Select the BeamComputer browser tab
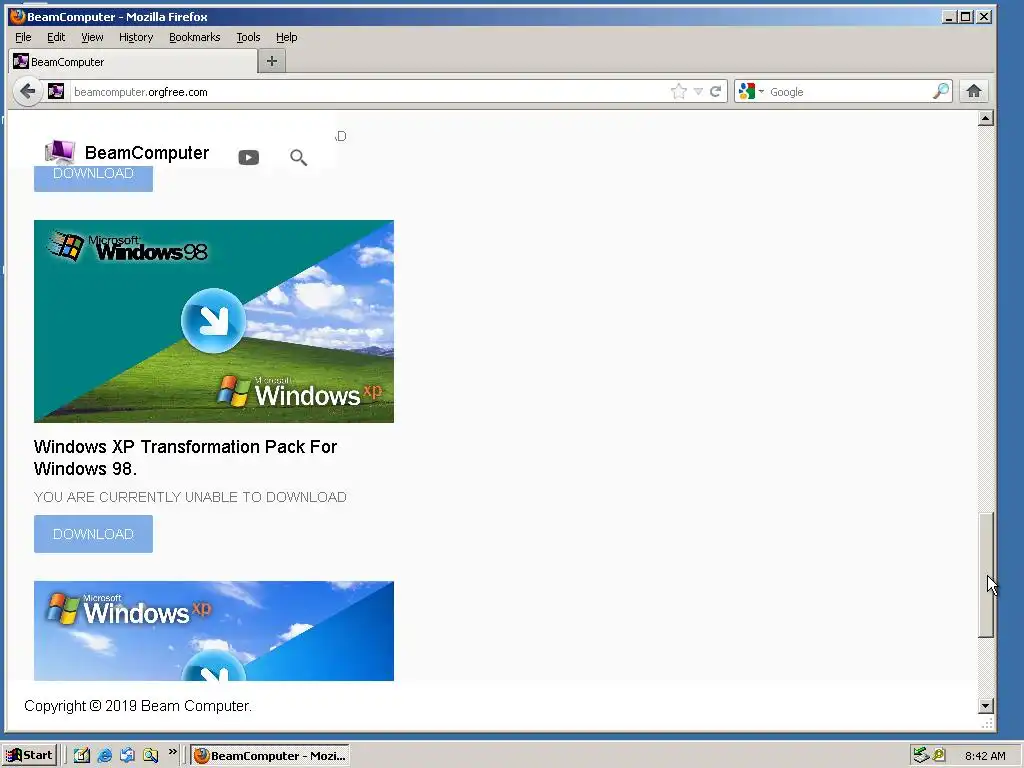The height and width of the screenshot is (768, 1024). [x=133, y=61]
